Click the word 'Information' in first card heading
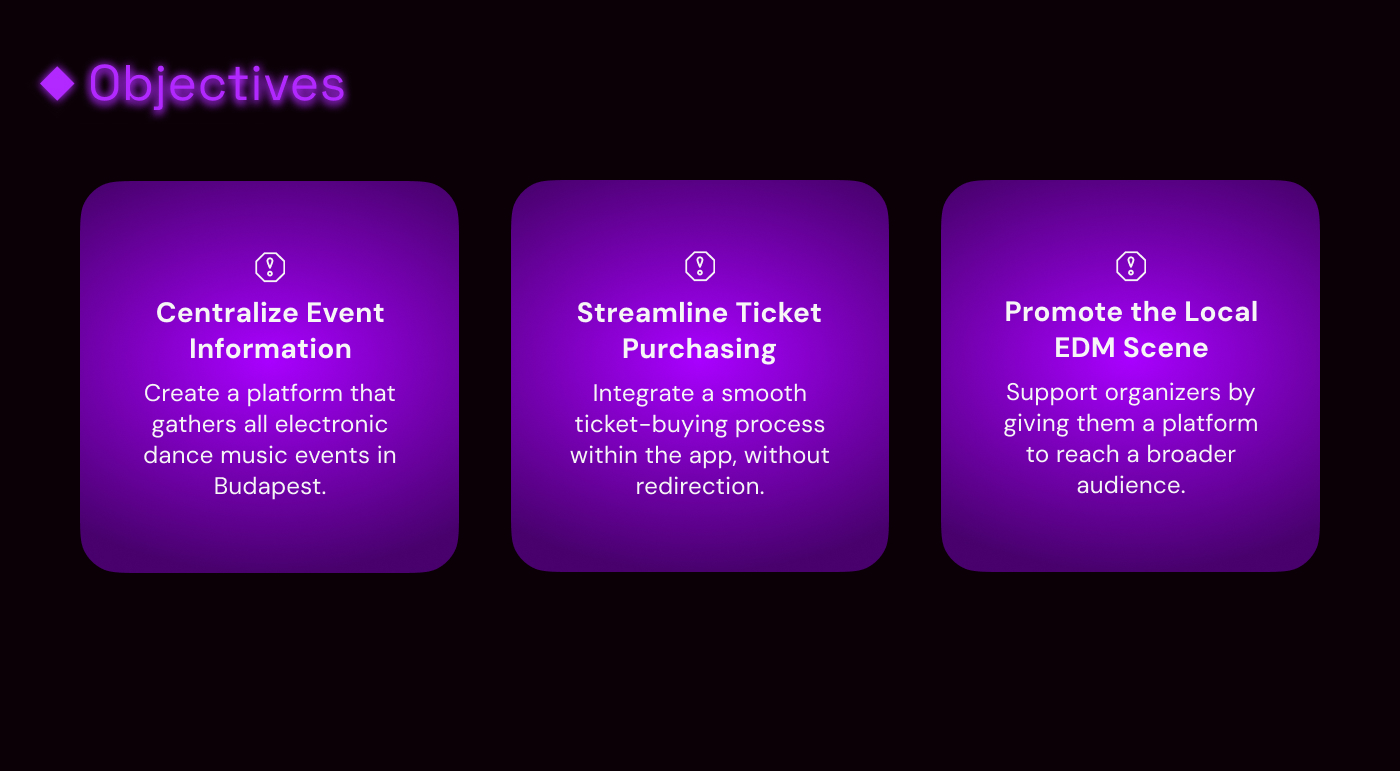The width and height of the screenshot is (1400, 771). click(x=270, y=349)
